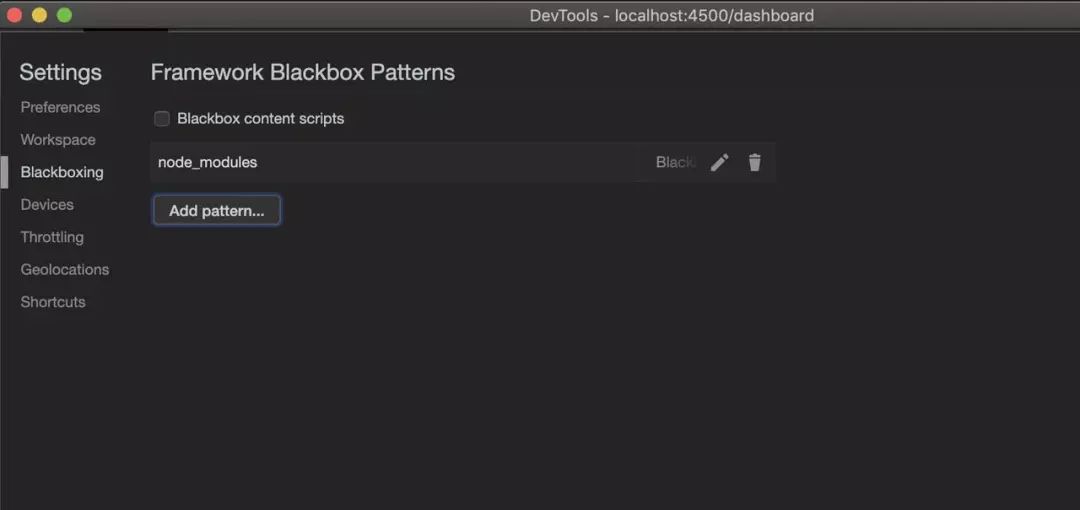
Task: Select the Blackboxing sidebar item
Action: (x=62, y=172)
